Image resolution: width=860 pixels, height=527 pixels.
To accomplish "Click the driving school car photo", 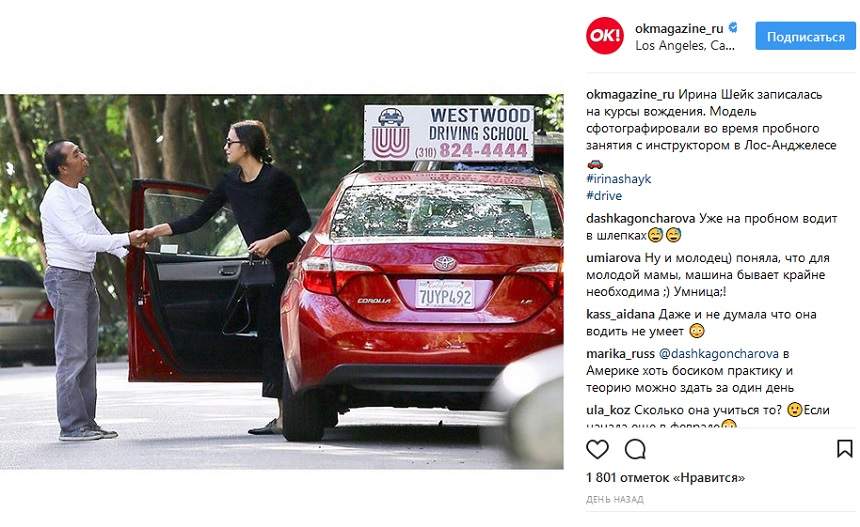I will click(x=281, y=282).
